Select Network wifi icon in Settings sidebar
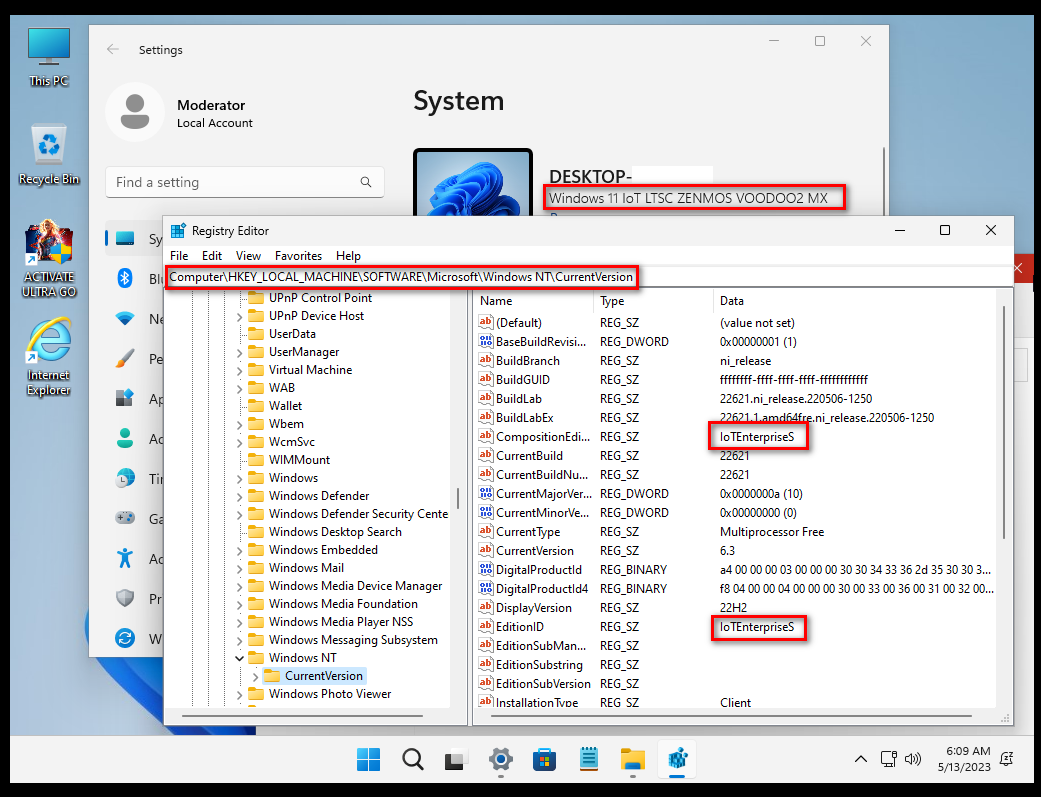Image resolution: width=1041 pixels, height=797 pixels. click(x=125, y=319)
